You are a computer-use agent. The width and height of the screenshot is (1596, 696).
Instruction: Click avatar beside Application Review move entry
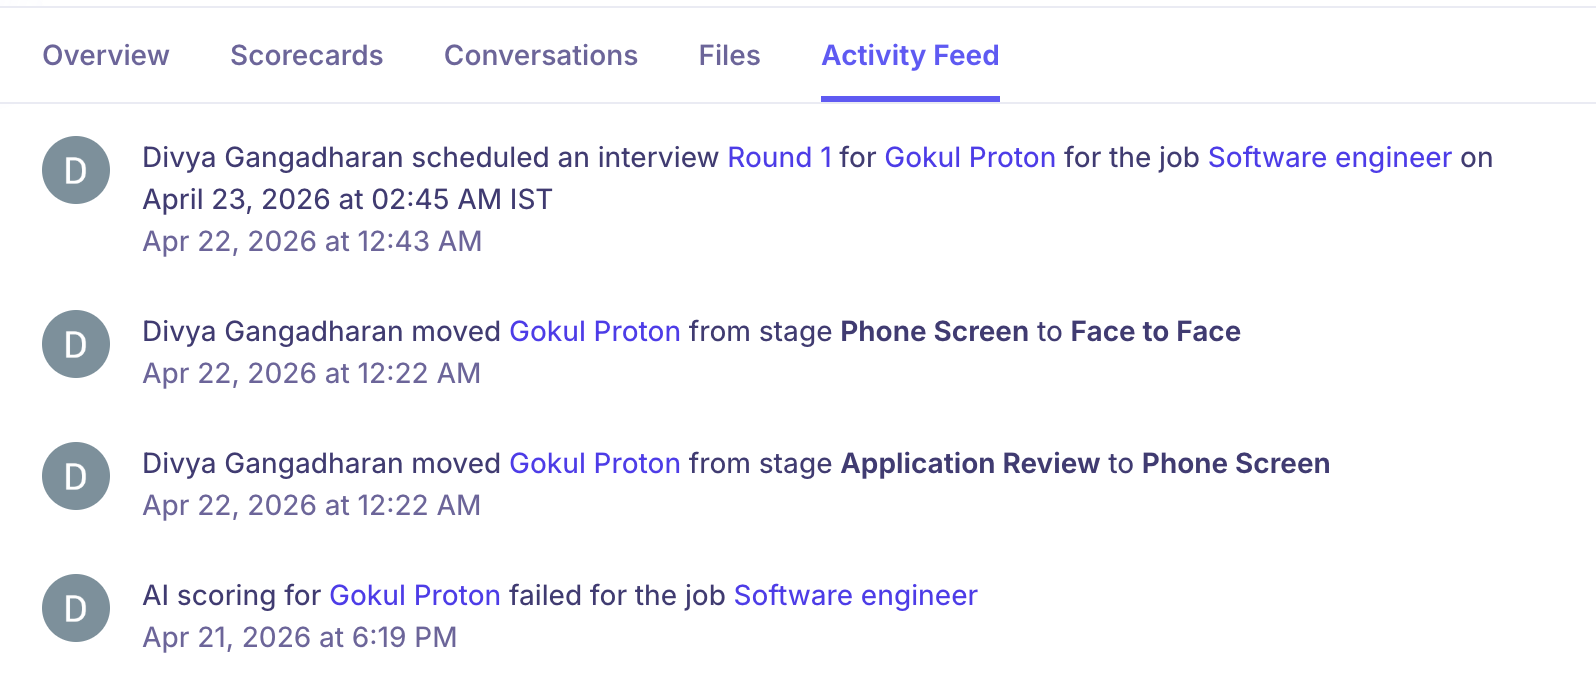pos(76,477)
